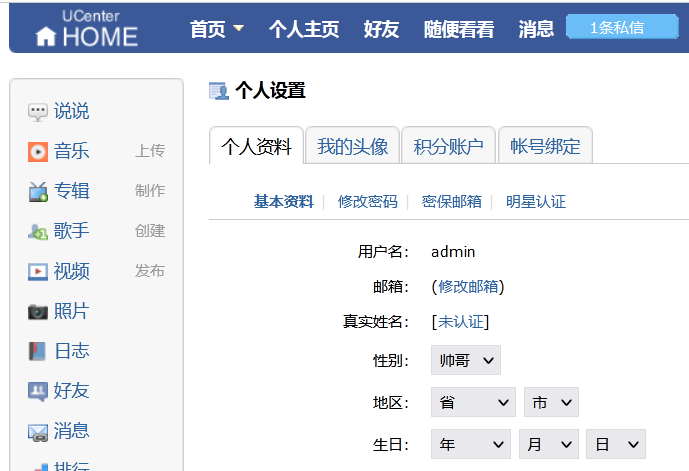
Task: Click the 说说 speech bubble icon
Action: [38, 112]
